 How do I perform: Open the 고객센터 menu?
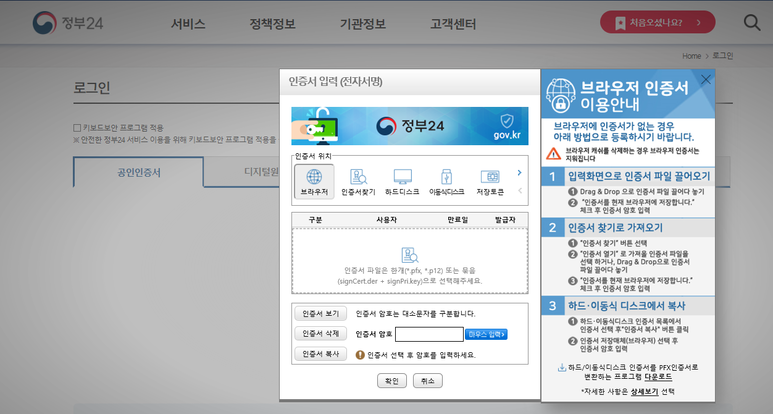click(x=453, y=24)
